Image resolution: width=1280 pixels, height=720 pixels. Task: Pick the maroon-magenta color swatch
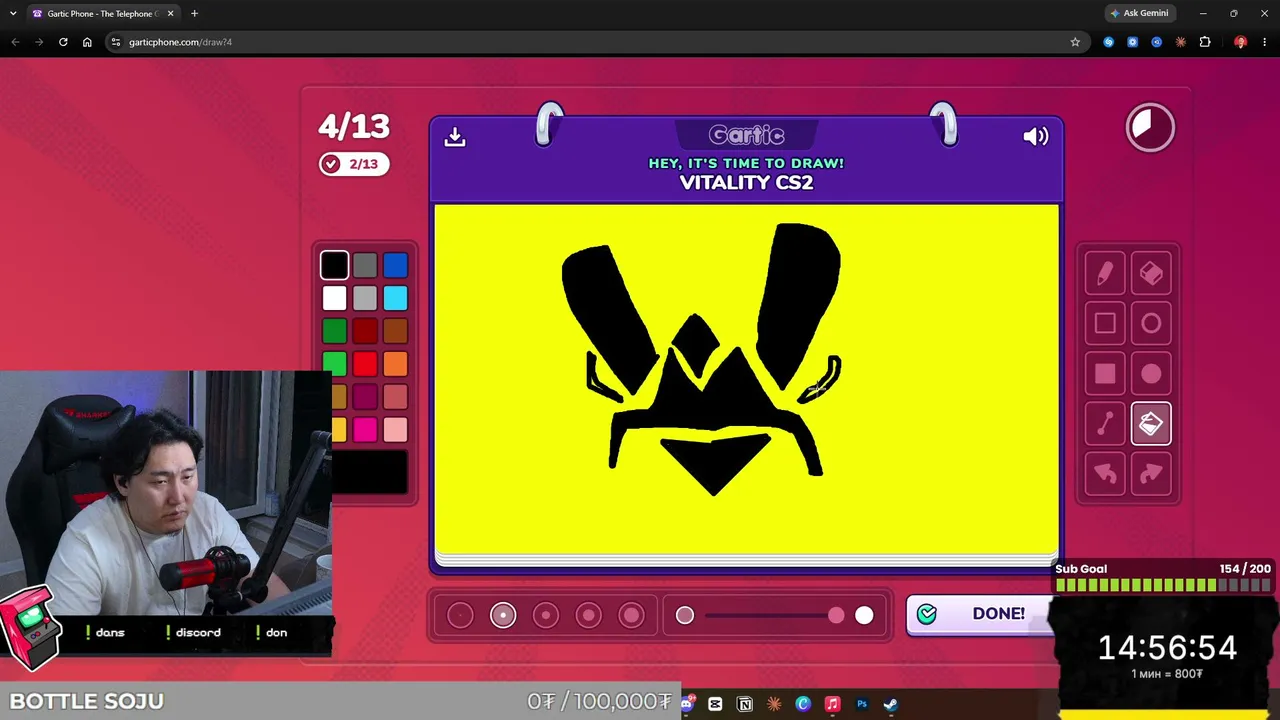click(x=365, y=397)
